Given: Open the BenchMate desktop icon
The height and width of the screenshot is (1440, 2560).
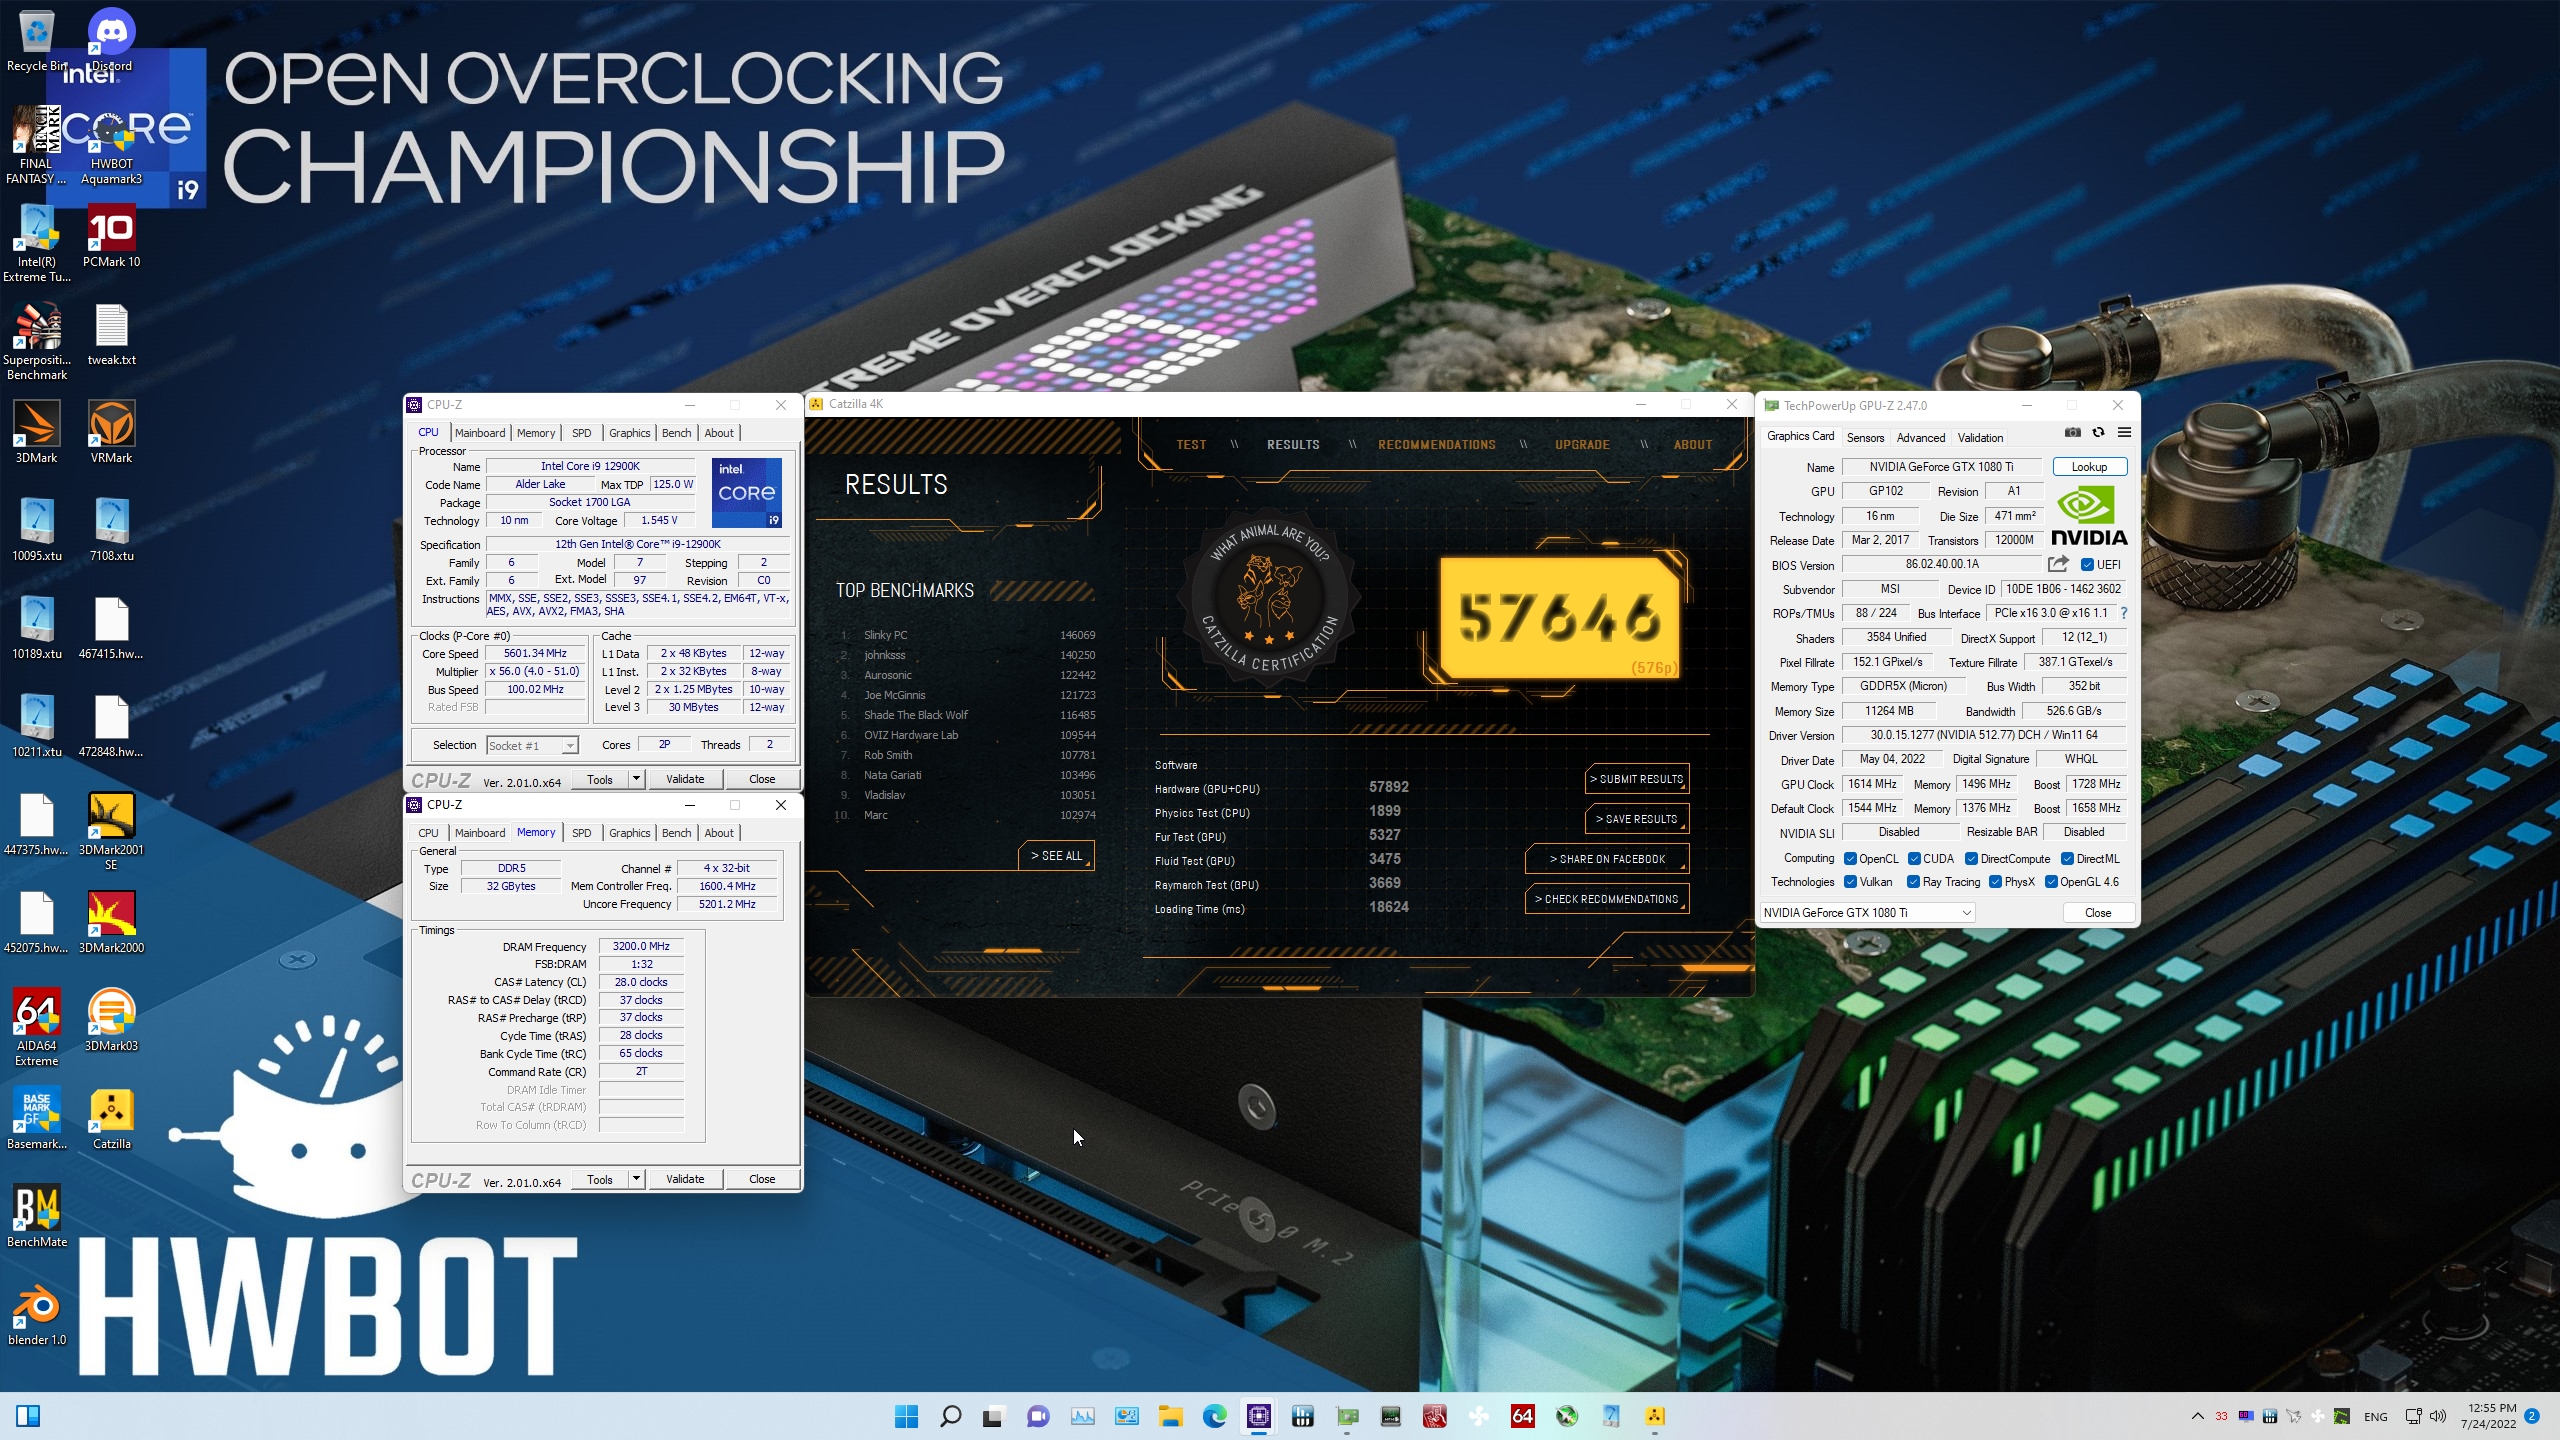Looking at the screenshot, I should point(37,1216).
